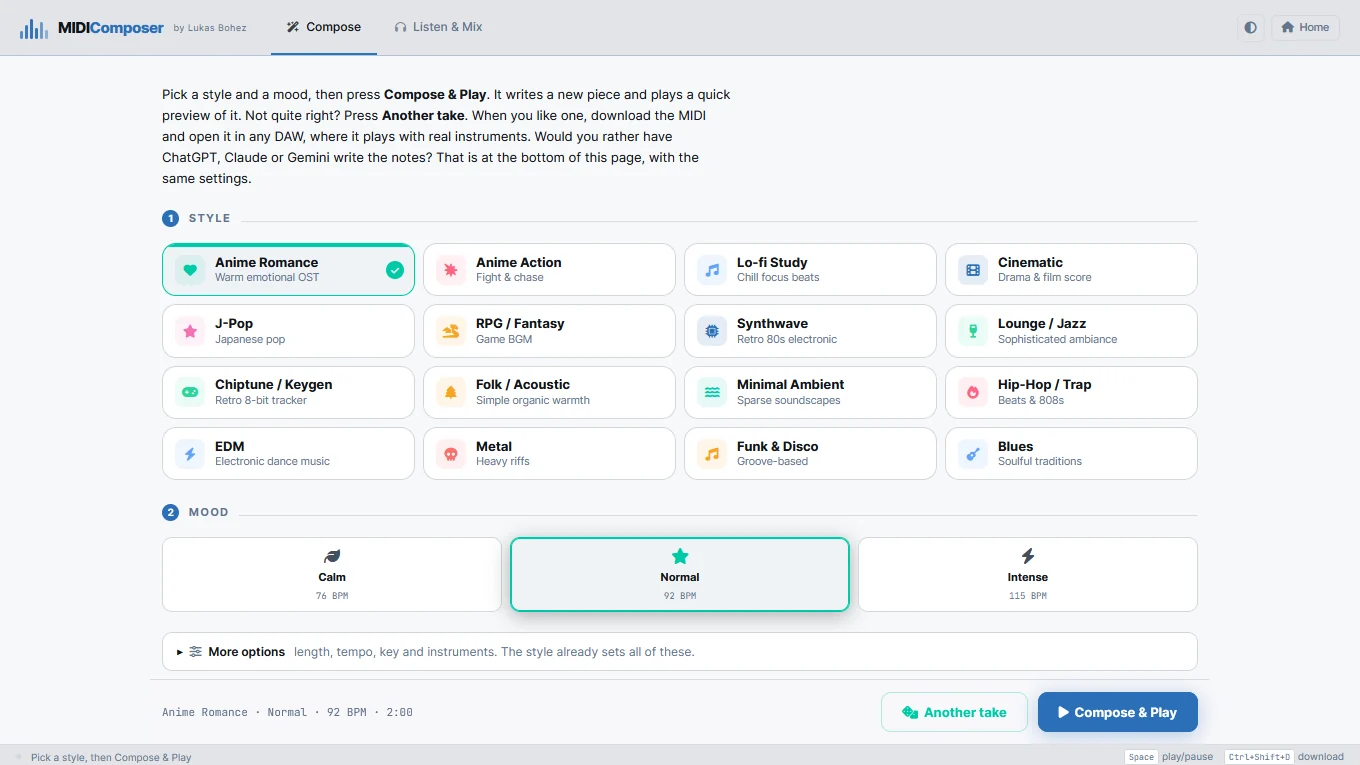The width and height of the screenshot is (1360, 765).
Task: Click the 'Space' key hint in status bar
Action: pos(1141,757)
